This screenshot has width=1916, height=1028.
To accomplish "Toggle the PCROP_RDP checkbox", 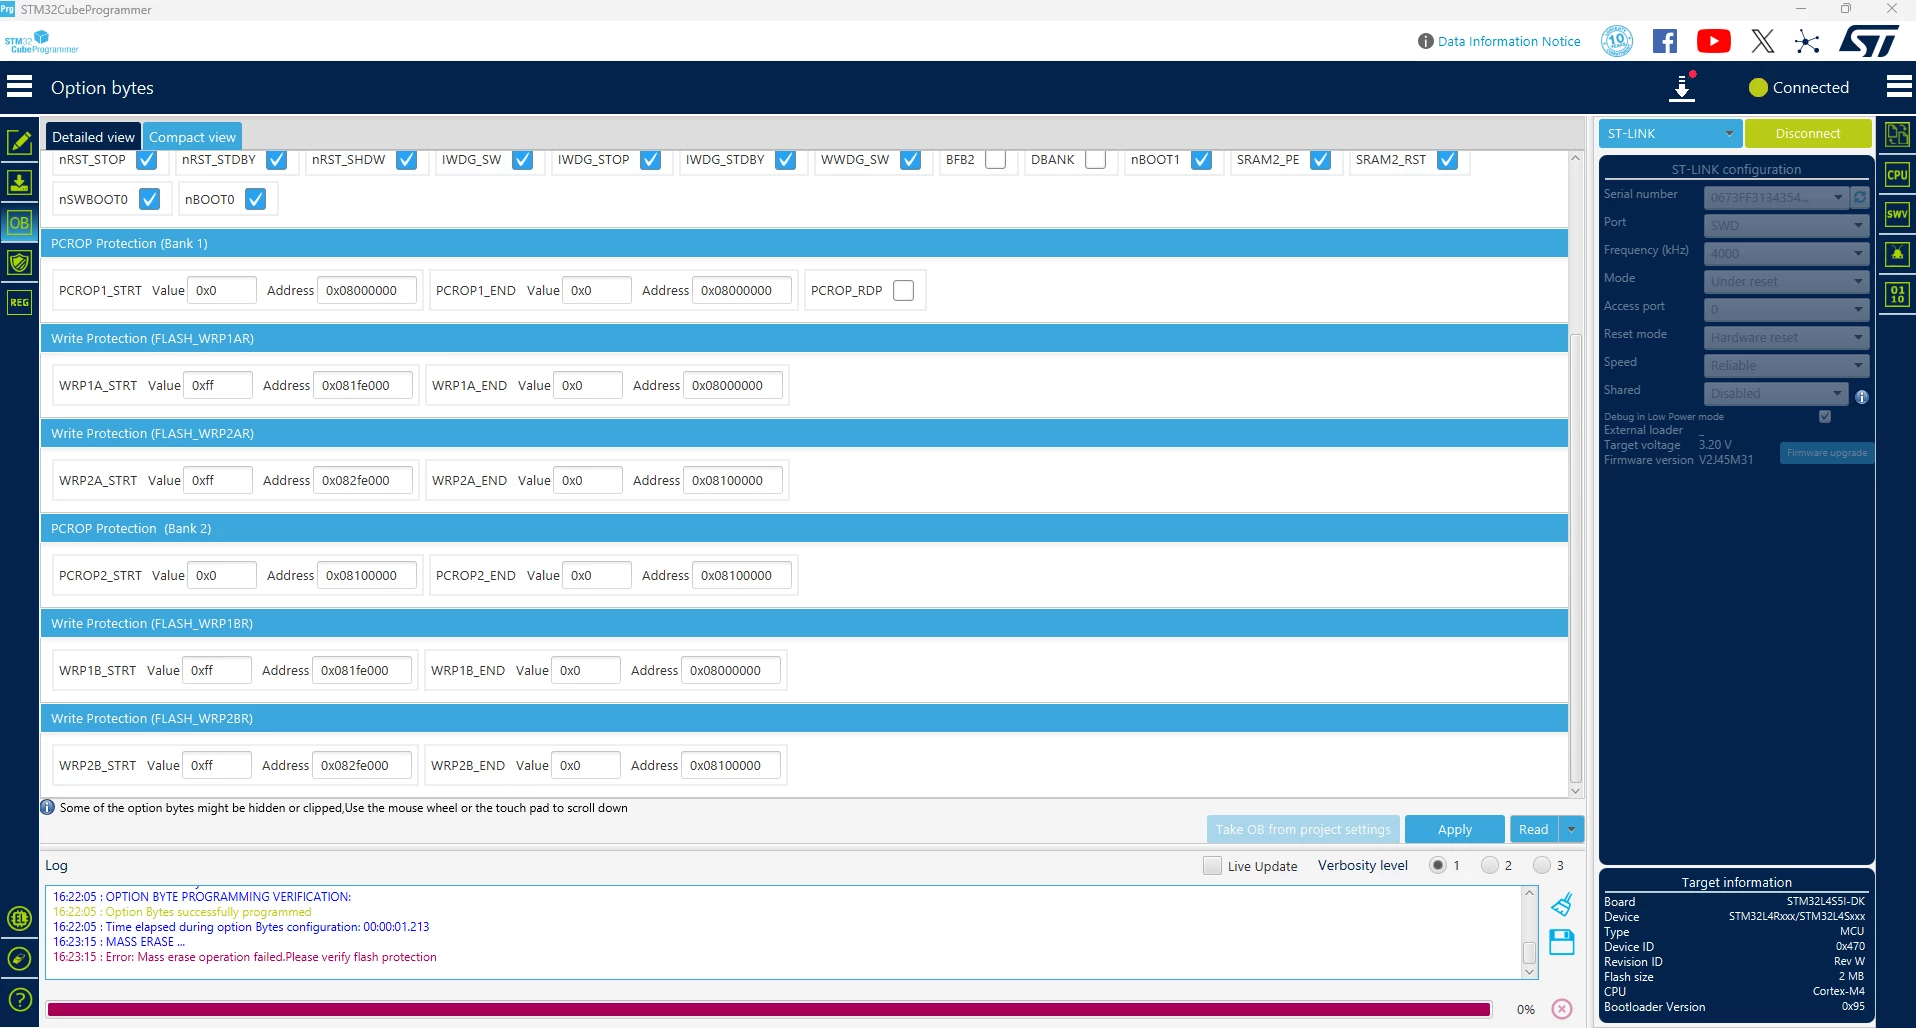I will coord(903,290).
